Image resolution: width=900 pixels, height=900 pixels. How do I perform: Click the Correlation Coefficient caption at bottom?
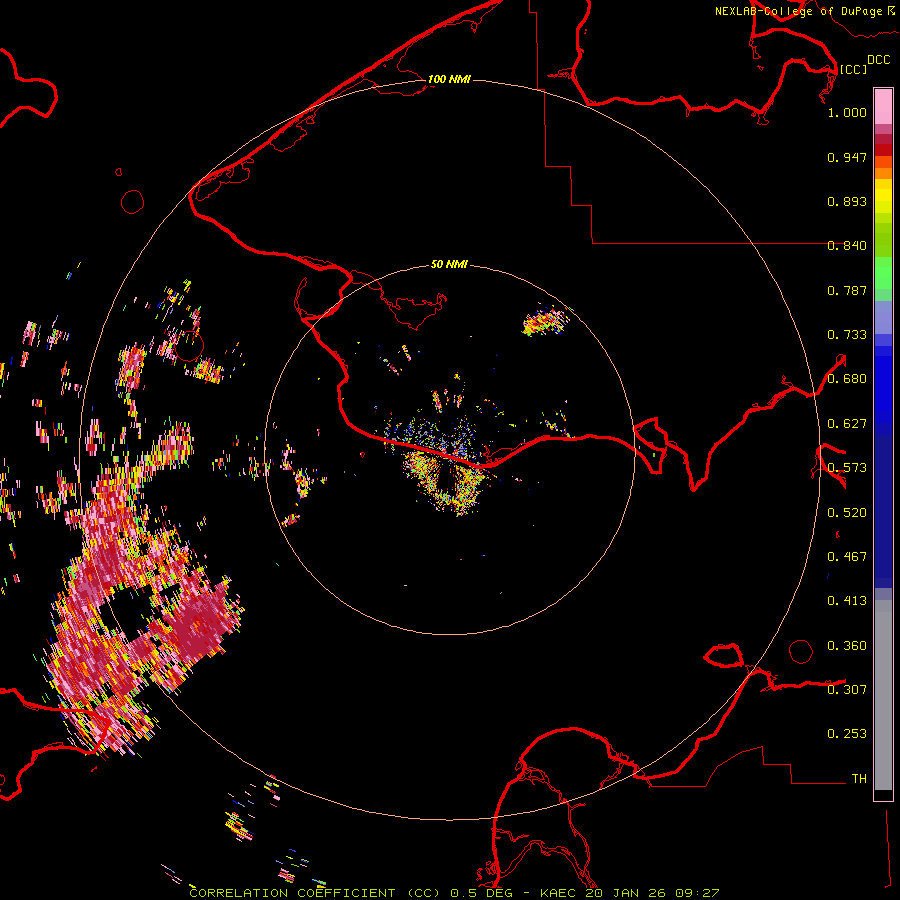[453, 893]
